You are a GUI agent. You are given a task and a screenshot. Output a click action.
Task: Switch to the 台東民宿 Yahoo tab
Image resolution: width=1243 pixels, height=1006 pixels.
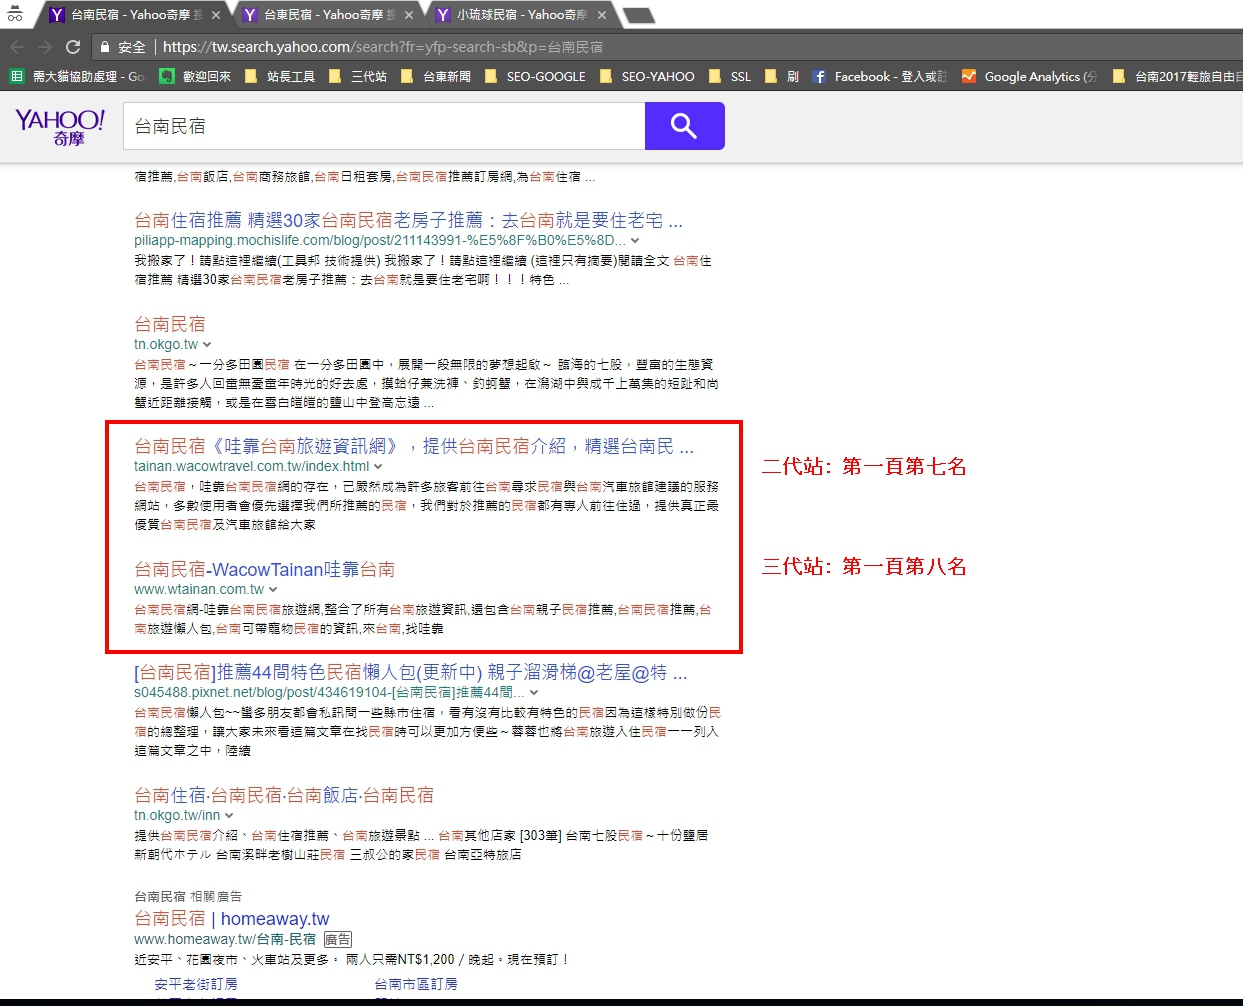328,15
